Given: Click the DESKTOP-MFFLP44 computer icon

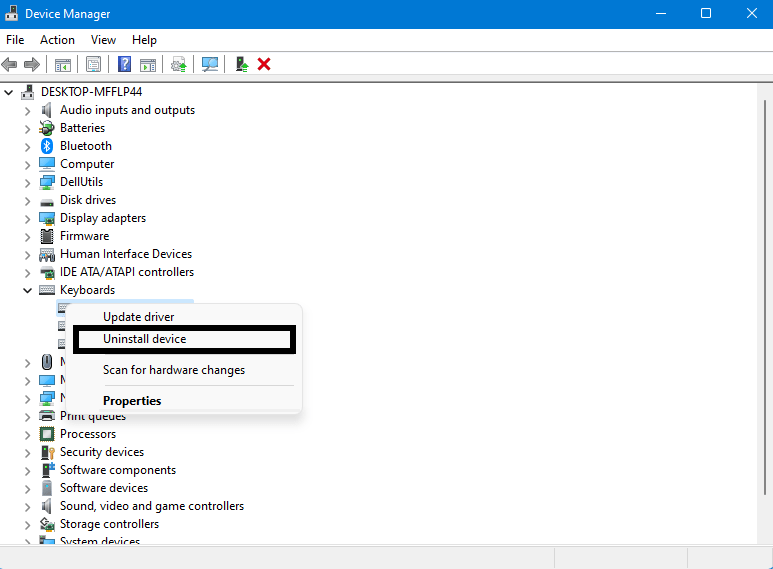Looking at the screenshot, I should coord(28,92).
